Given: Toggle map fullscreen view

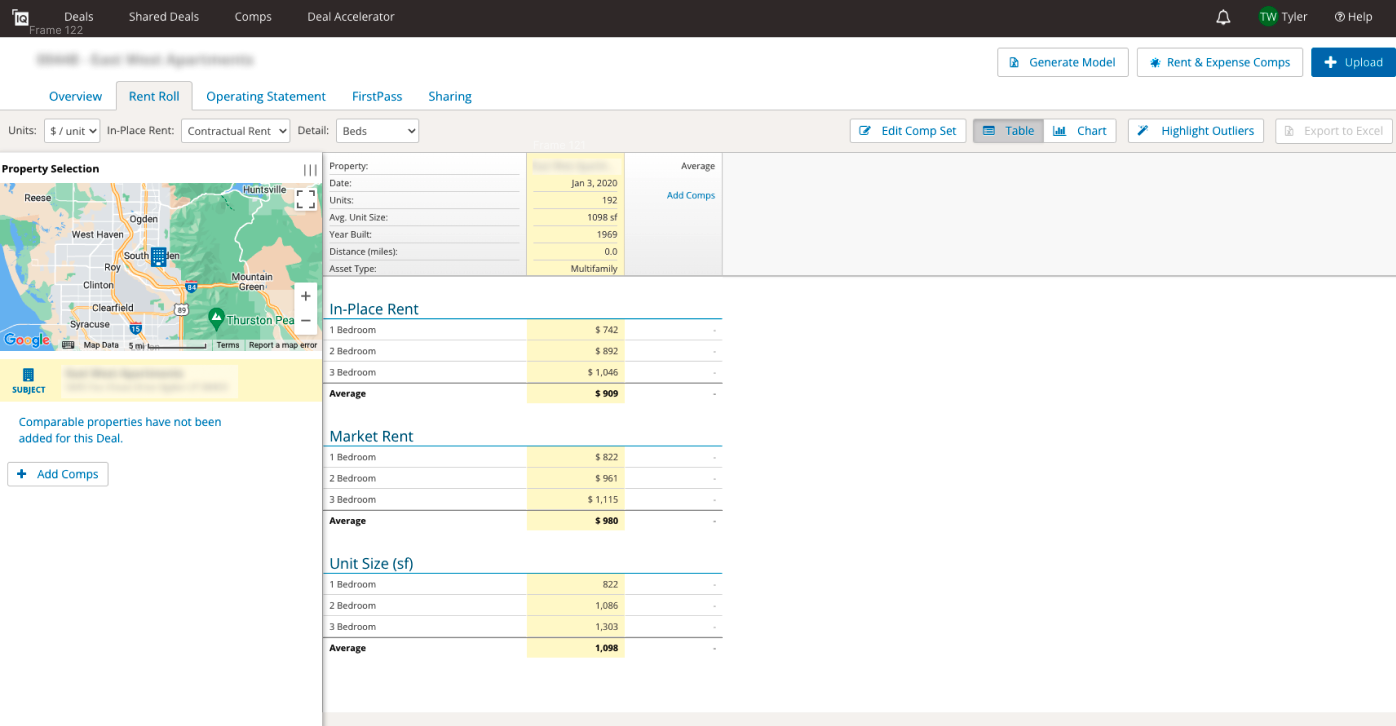Looking at the screenshot, I should pyautogui.click(x=306, y=199).
